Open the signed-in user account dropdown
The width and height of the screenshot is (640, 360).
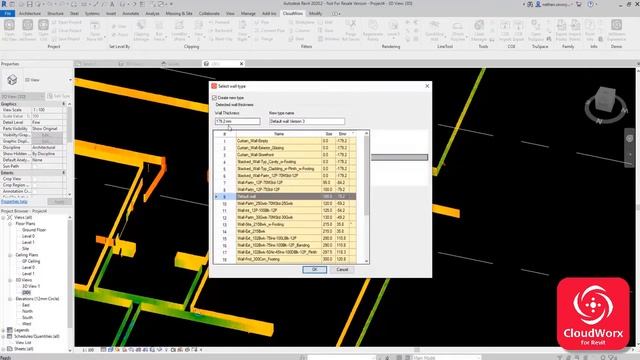click(554, 4)
